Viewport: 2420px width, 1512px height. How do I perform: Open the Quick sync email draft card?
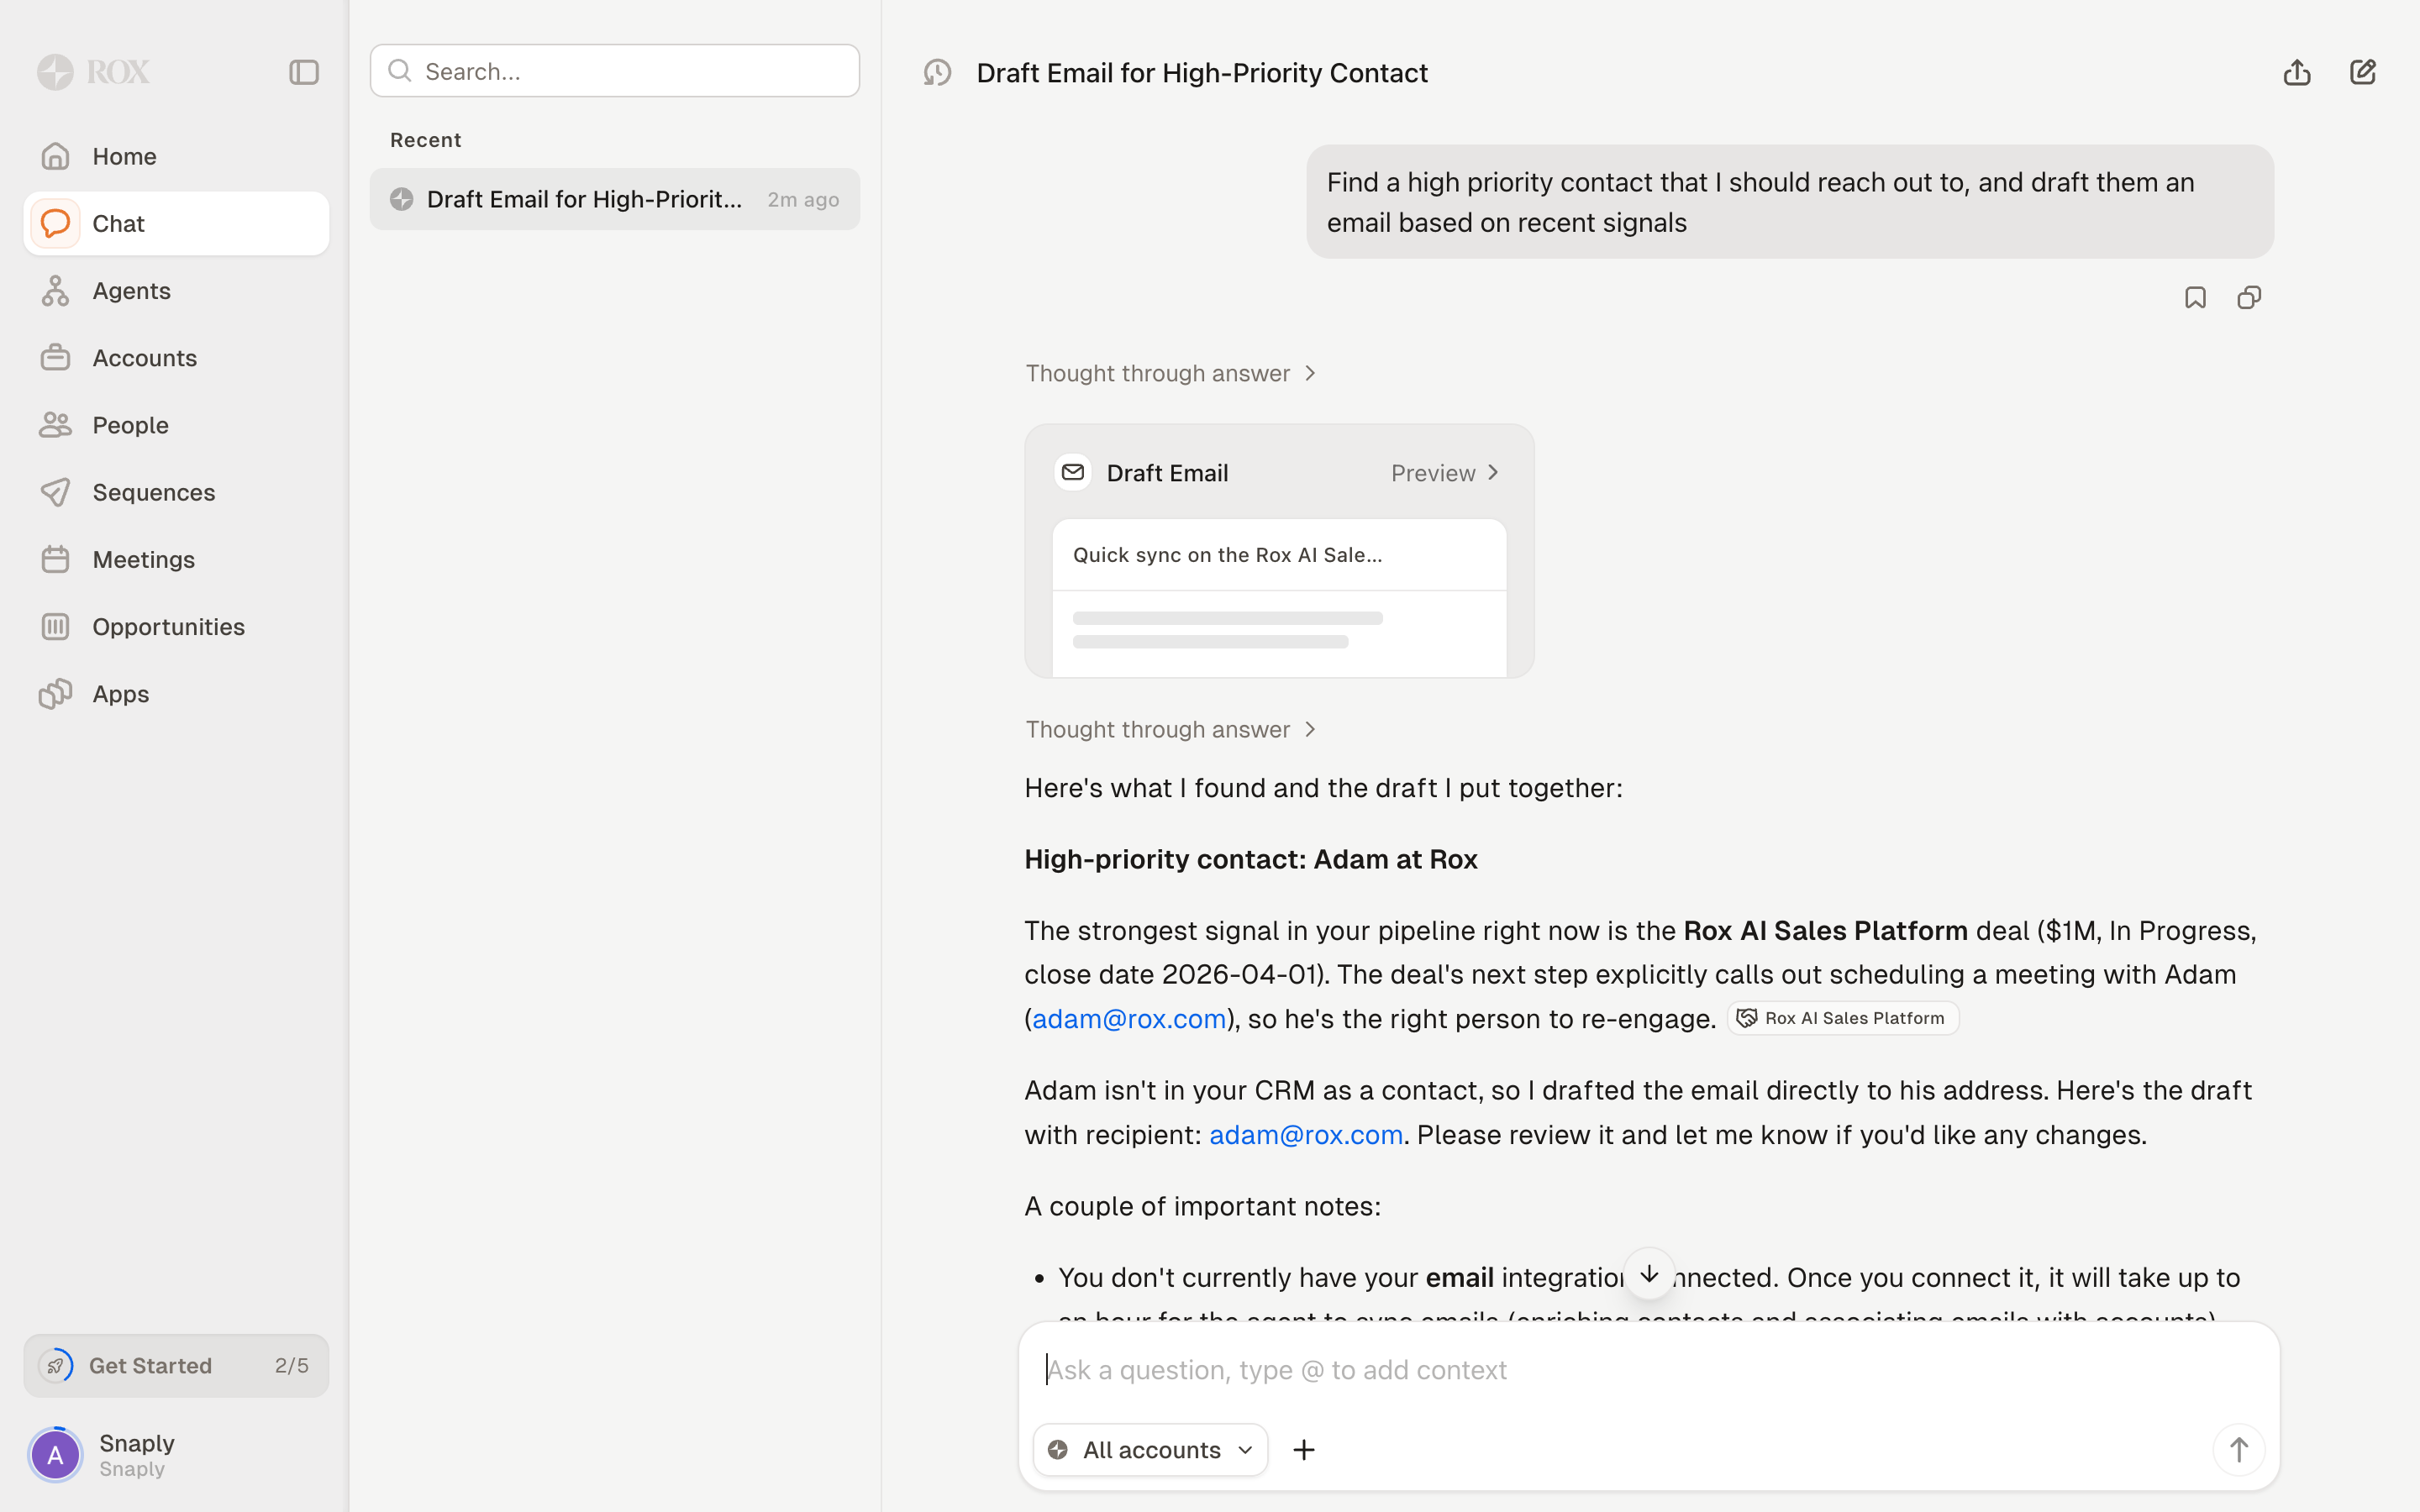[x=1279, y=597]
